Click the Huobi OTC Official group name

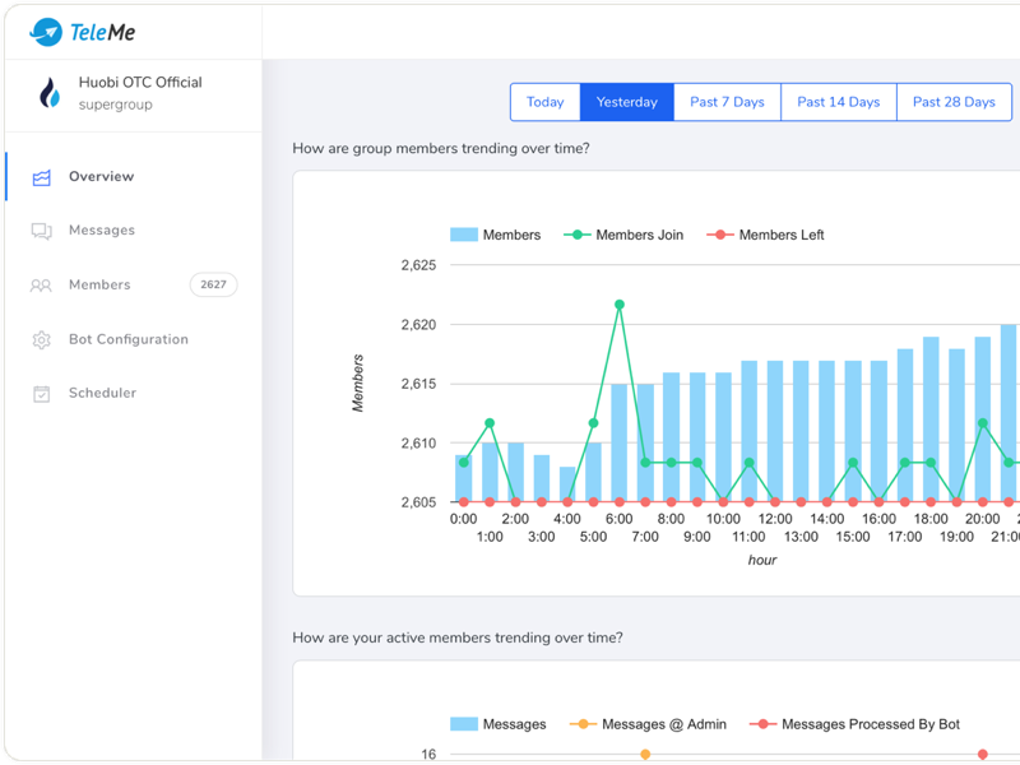(141, 83)
